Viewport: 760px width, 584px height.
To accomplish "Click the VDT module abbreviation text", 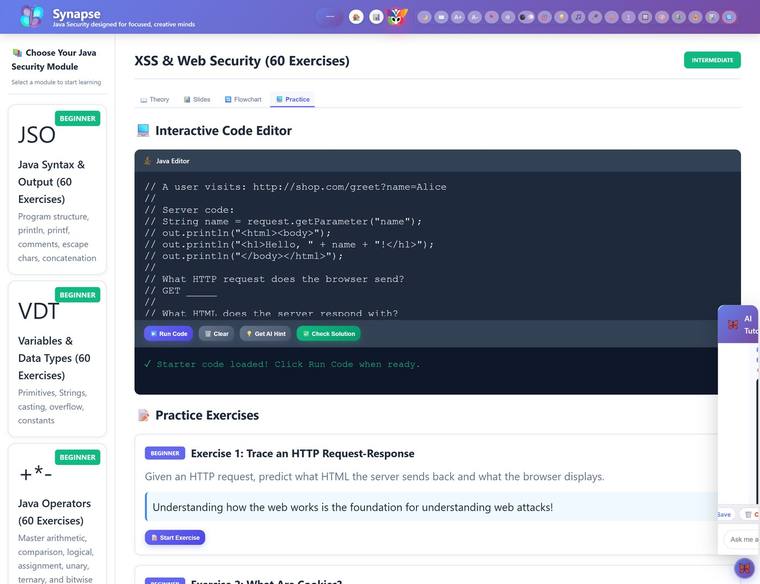I will 38,311.
